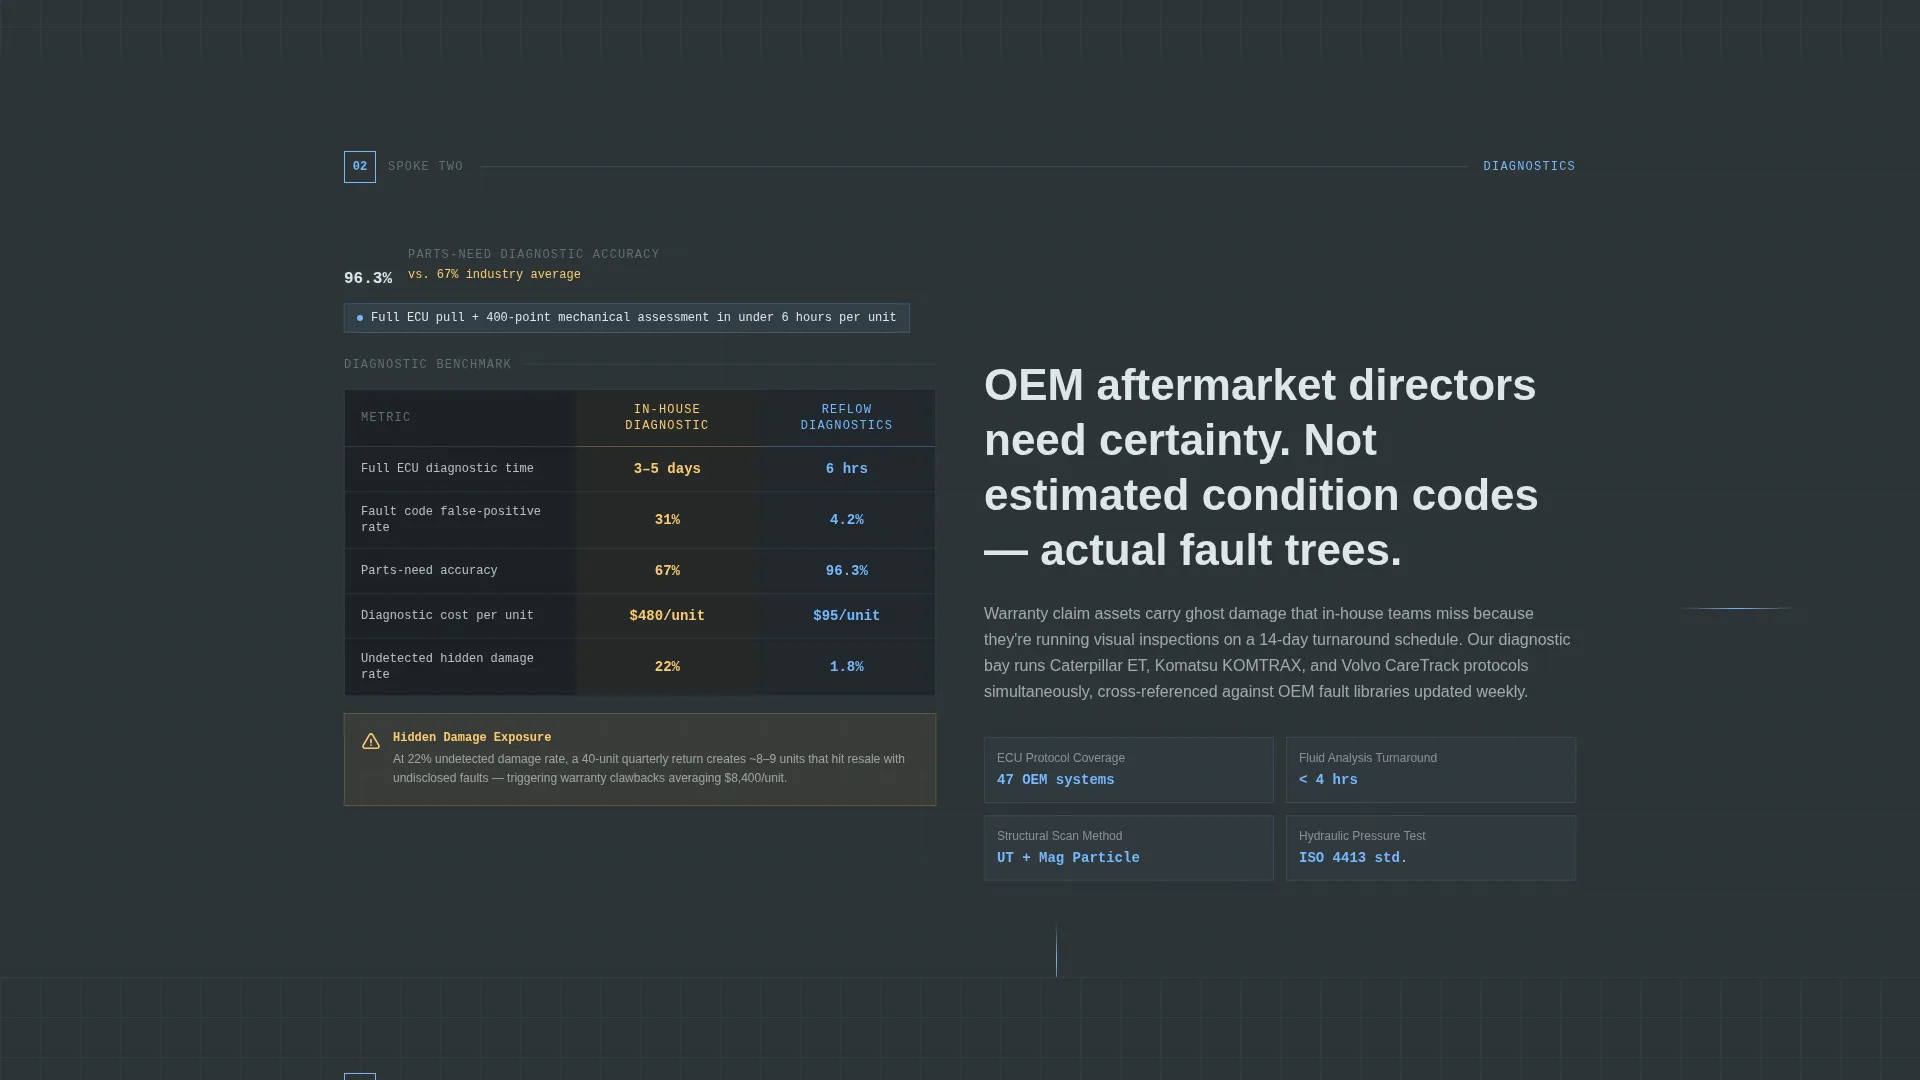Click the 31% table cell
The width and height of the screenshot is (1920, 1080).
[667, 520]
